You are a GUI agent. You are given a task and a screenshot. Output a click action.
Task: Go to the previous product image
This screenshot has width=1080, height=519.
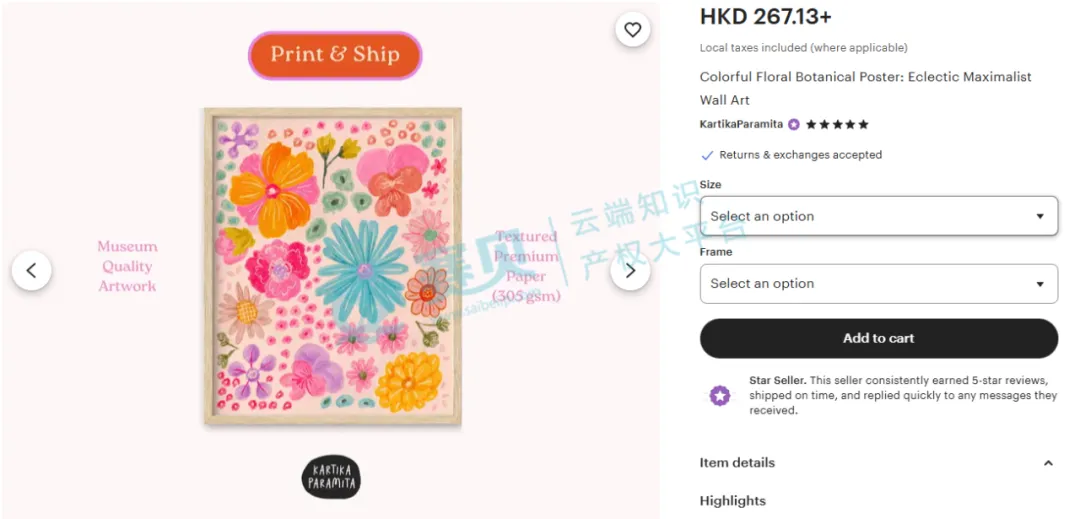pos(32,270)
